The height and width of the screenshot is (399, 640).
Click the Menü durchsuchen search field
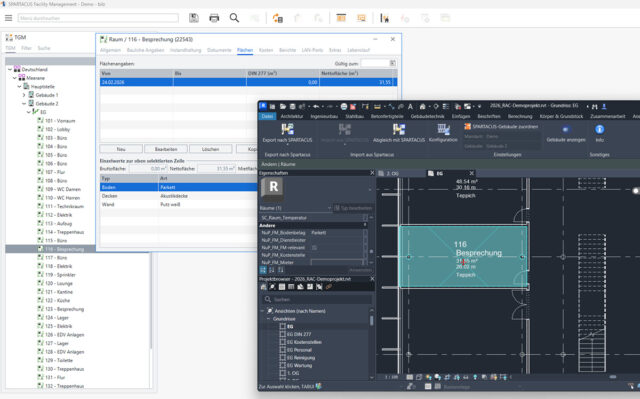tap(98, 18)
